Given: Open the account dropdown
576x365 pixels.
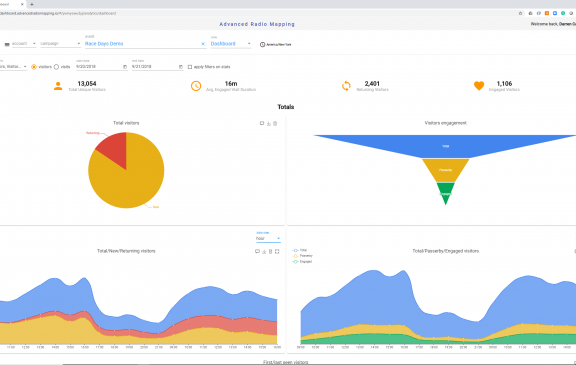Looking at the screenshot, I should click(24, 44).
